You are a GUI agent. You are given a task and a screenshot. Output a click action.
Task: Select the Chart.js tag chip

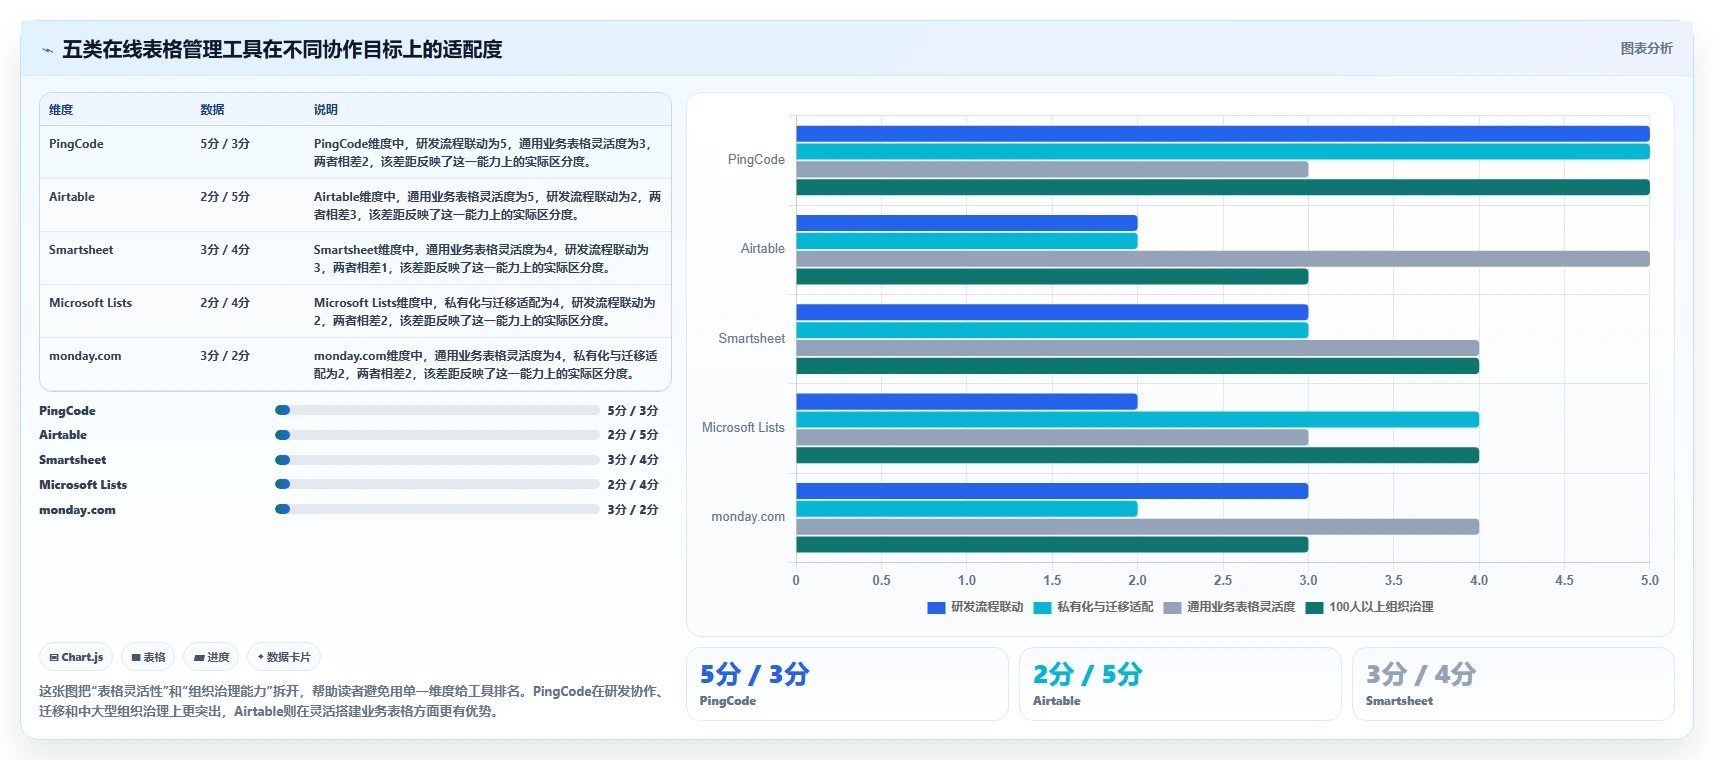[76, 657]
